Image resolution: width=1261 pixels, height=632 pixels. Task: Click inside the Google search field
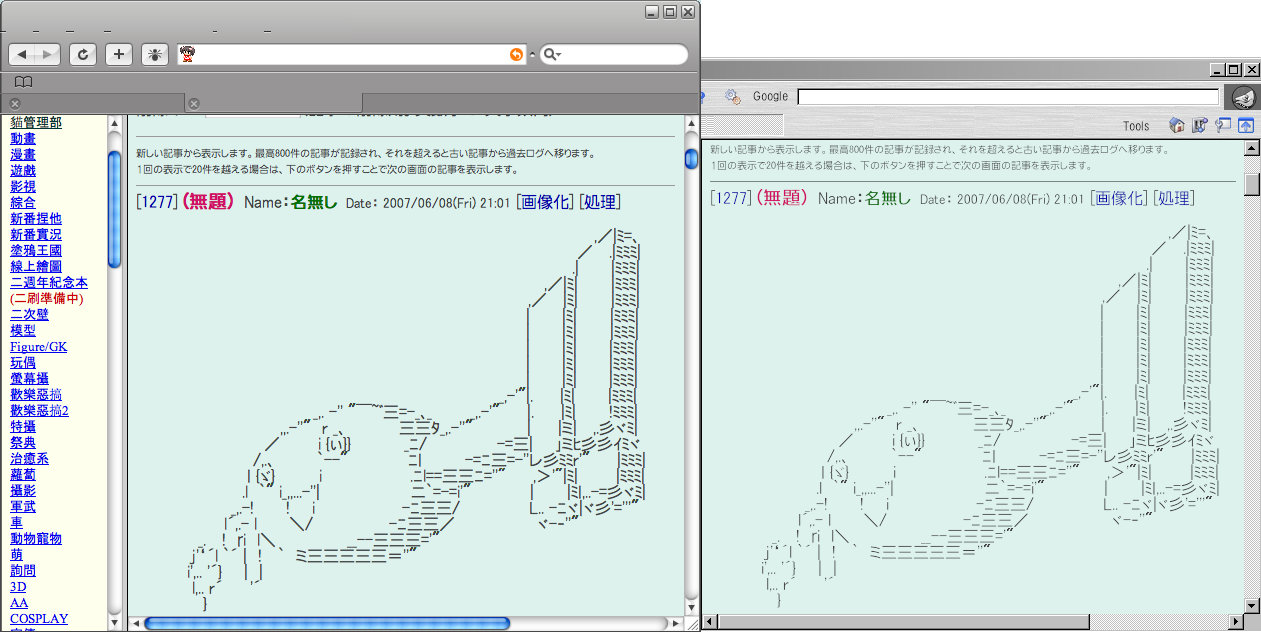(x=1007, y=96)
